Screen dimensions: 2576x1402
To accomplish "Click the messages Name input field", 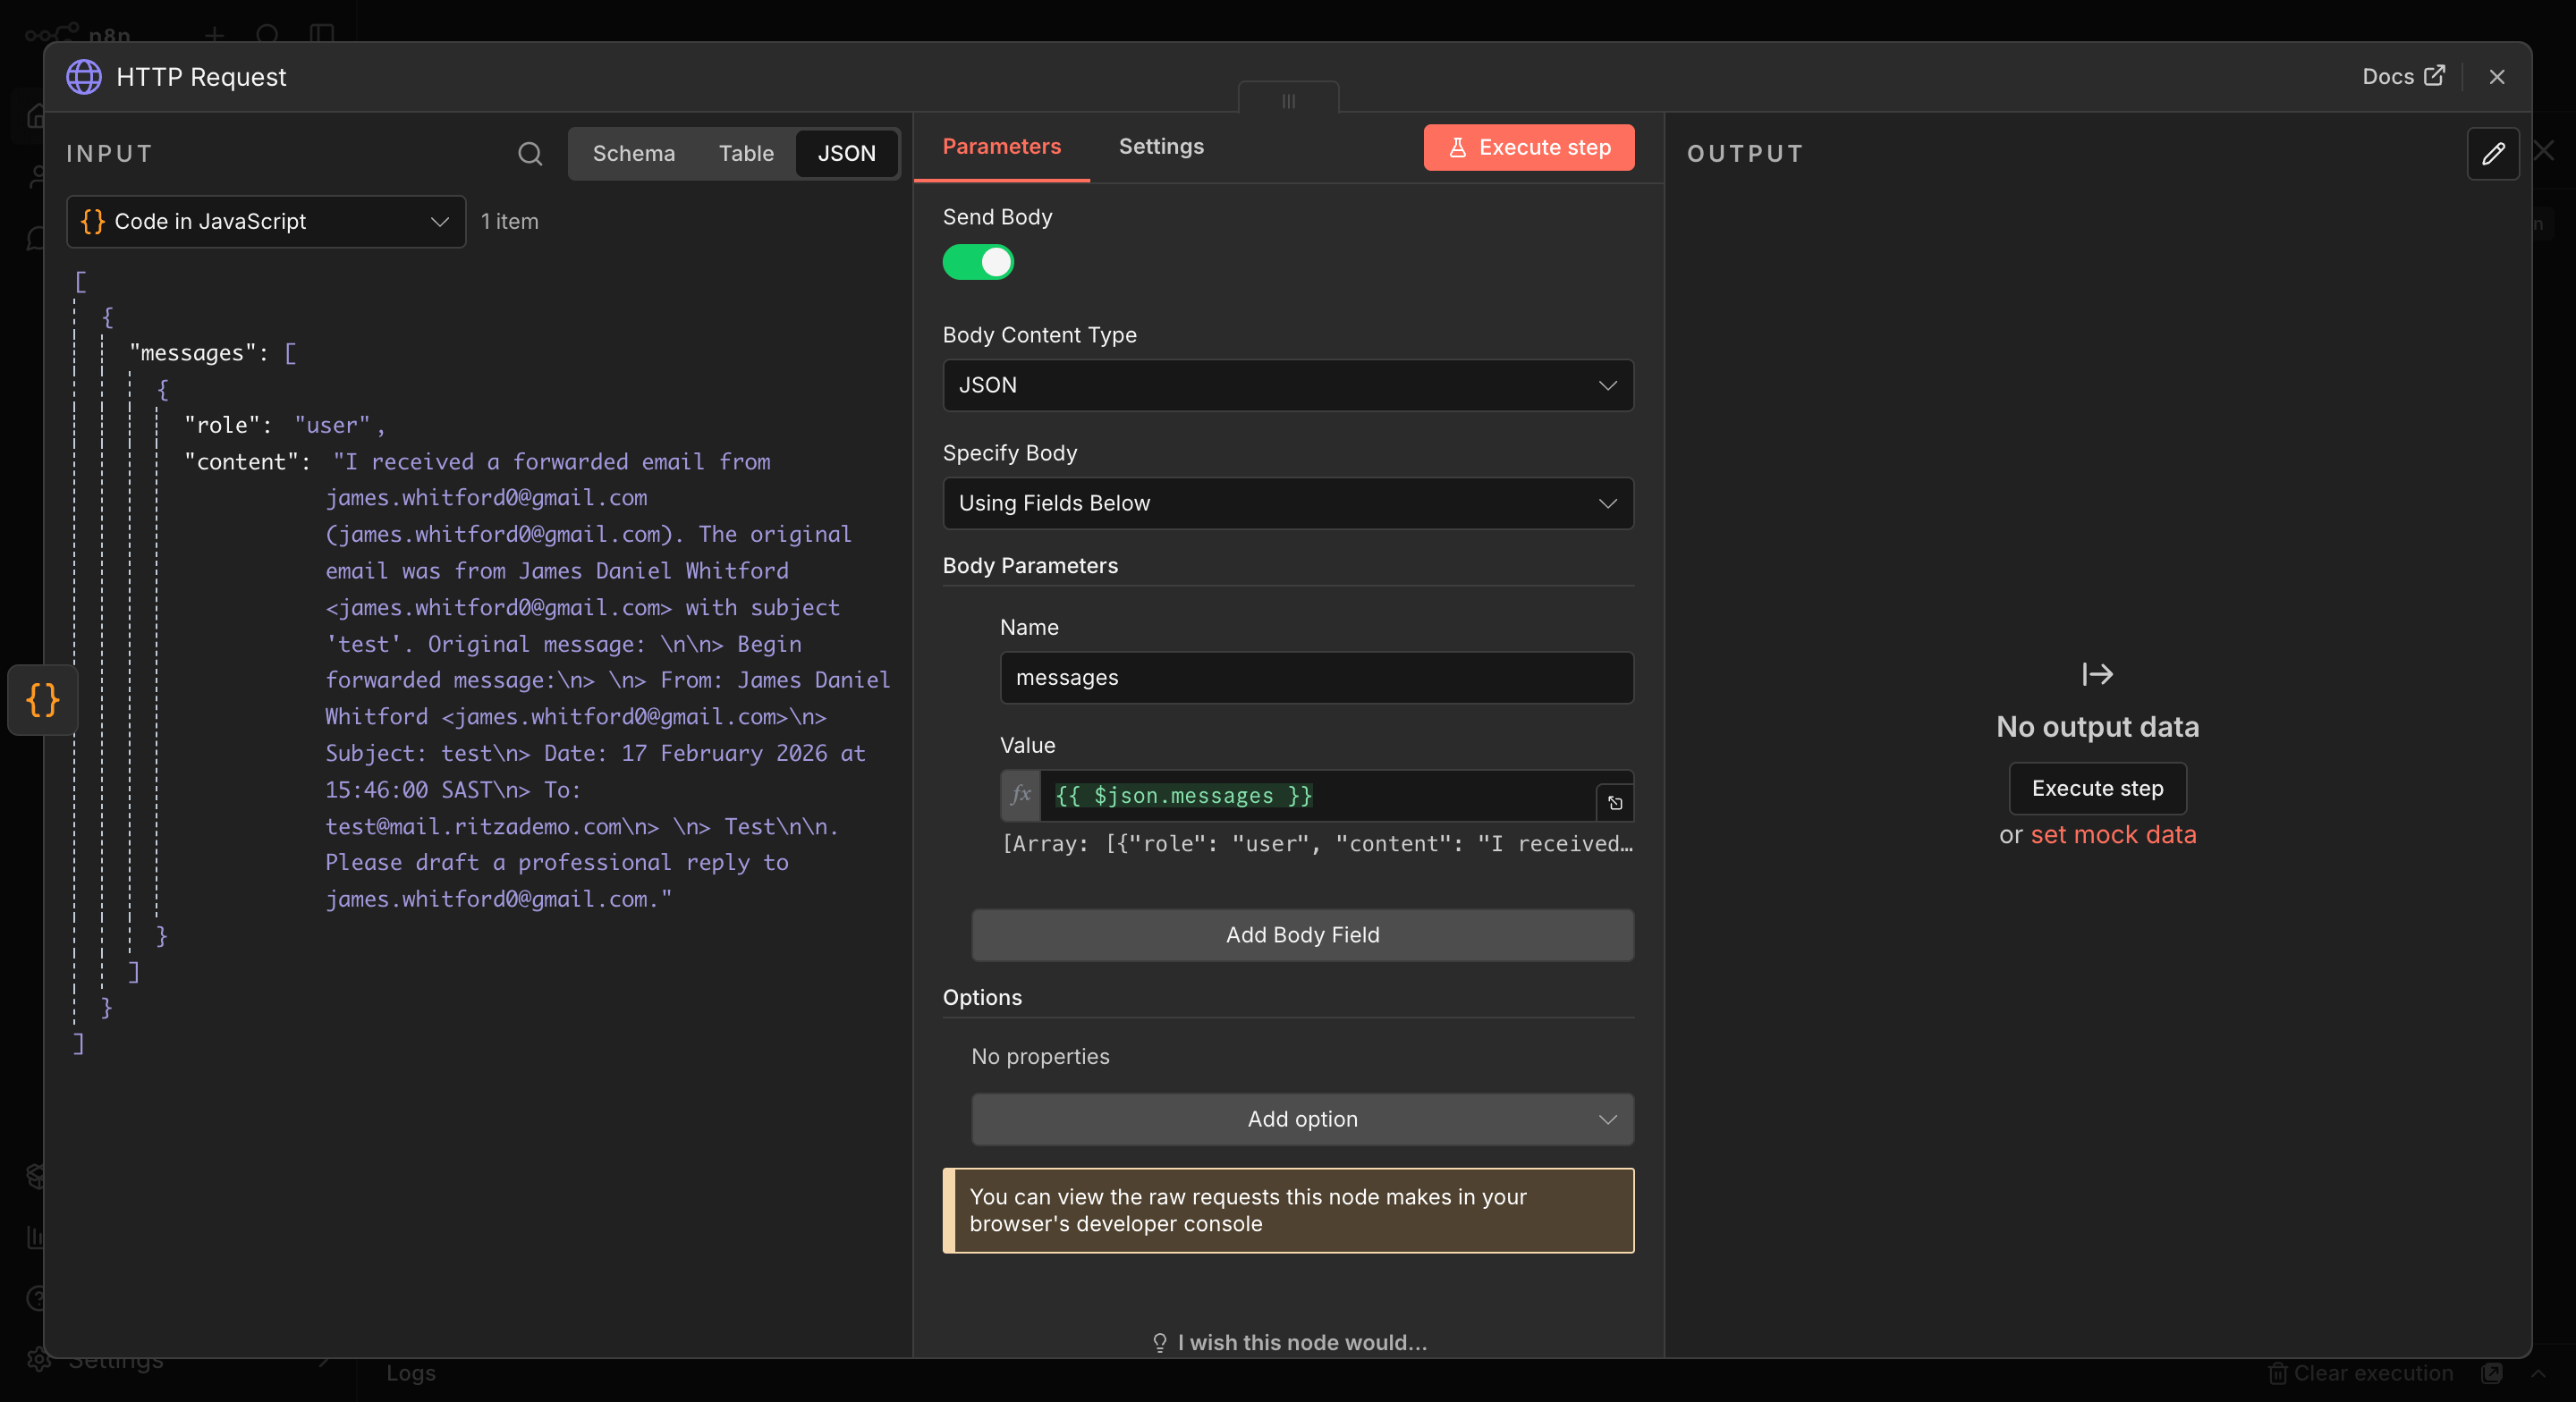I will click(x=1316, y=678).
